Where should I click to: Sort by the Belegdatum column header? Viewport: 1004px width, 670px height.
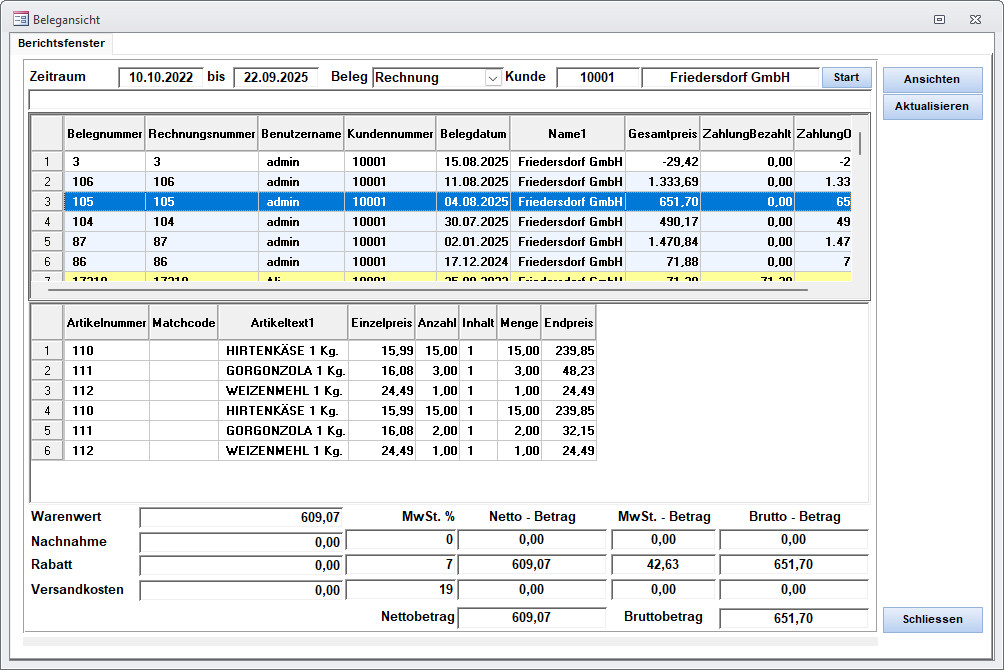tap(473, 133)
